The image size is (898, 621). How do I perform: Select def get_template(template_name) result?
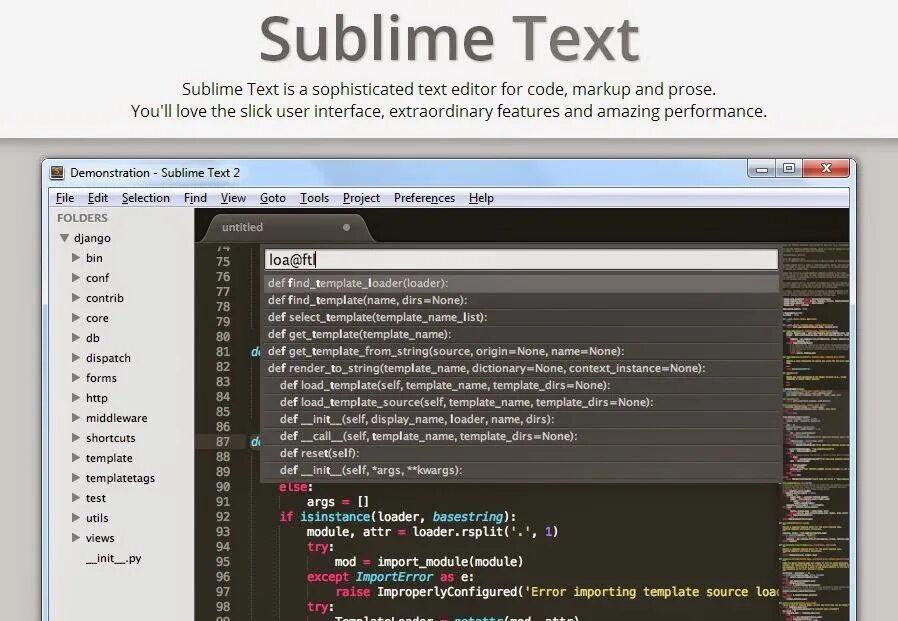(x=521, y=334)
